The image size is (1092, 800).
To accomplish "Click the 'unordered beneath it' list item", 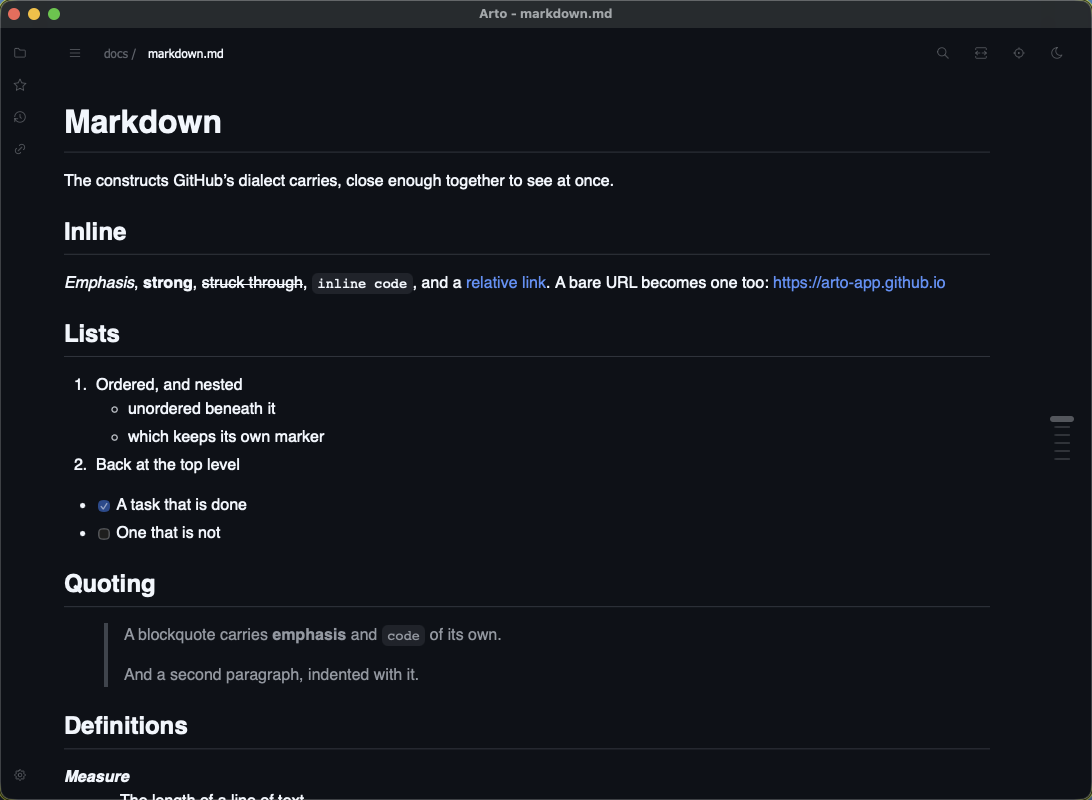I will pos(201,409).
